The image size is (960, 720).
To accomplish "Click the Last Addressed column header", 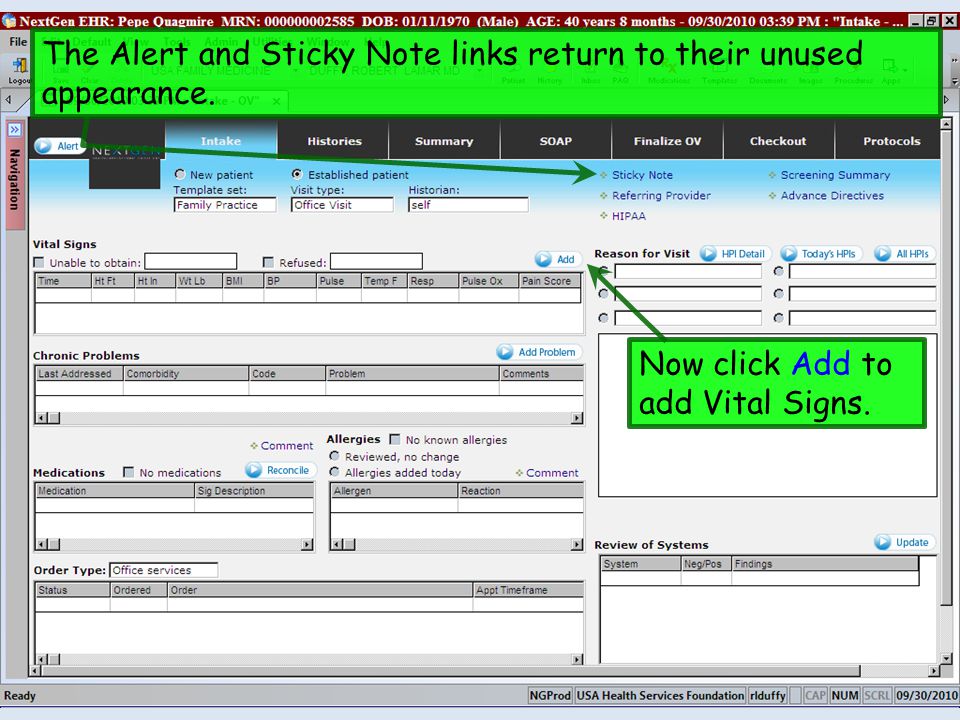I will pos(79,373).
